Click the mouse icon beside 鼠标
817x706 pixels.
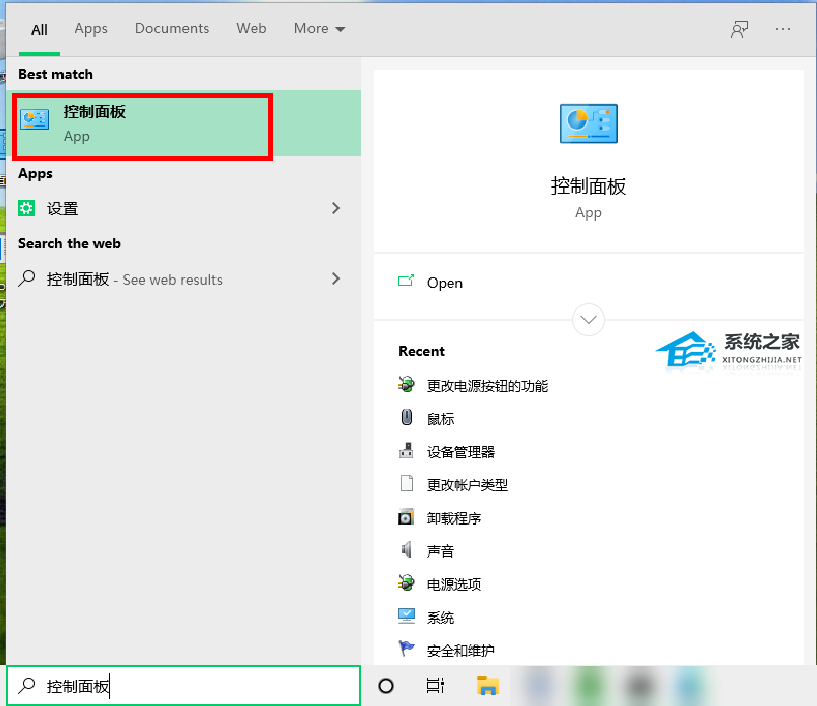(x=406, y=417)
